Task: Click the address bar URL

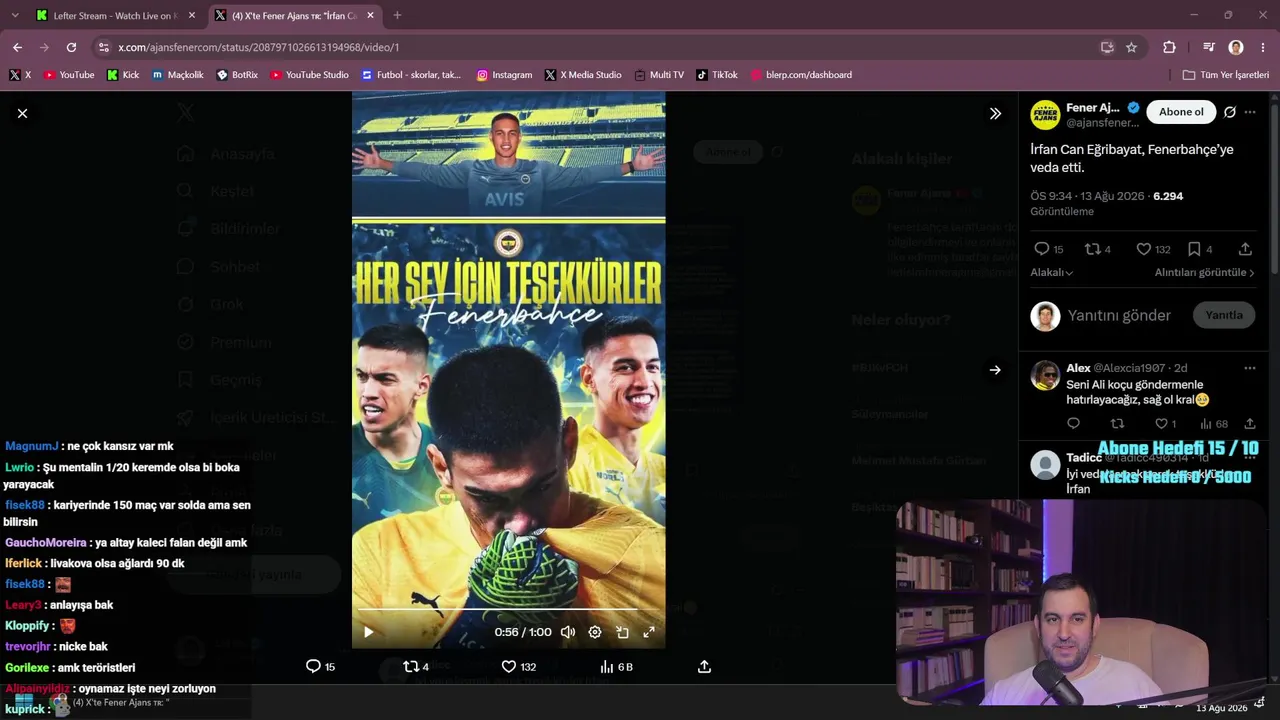Action: tap(258, 47)
